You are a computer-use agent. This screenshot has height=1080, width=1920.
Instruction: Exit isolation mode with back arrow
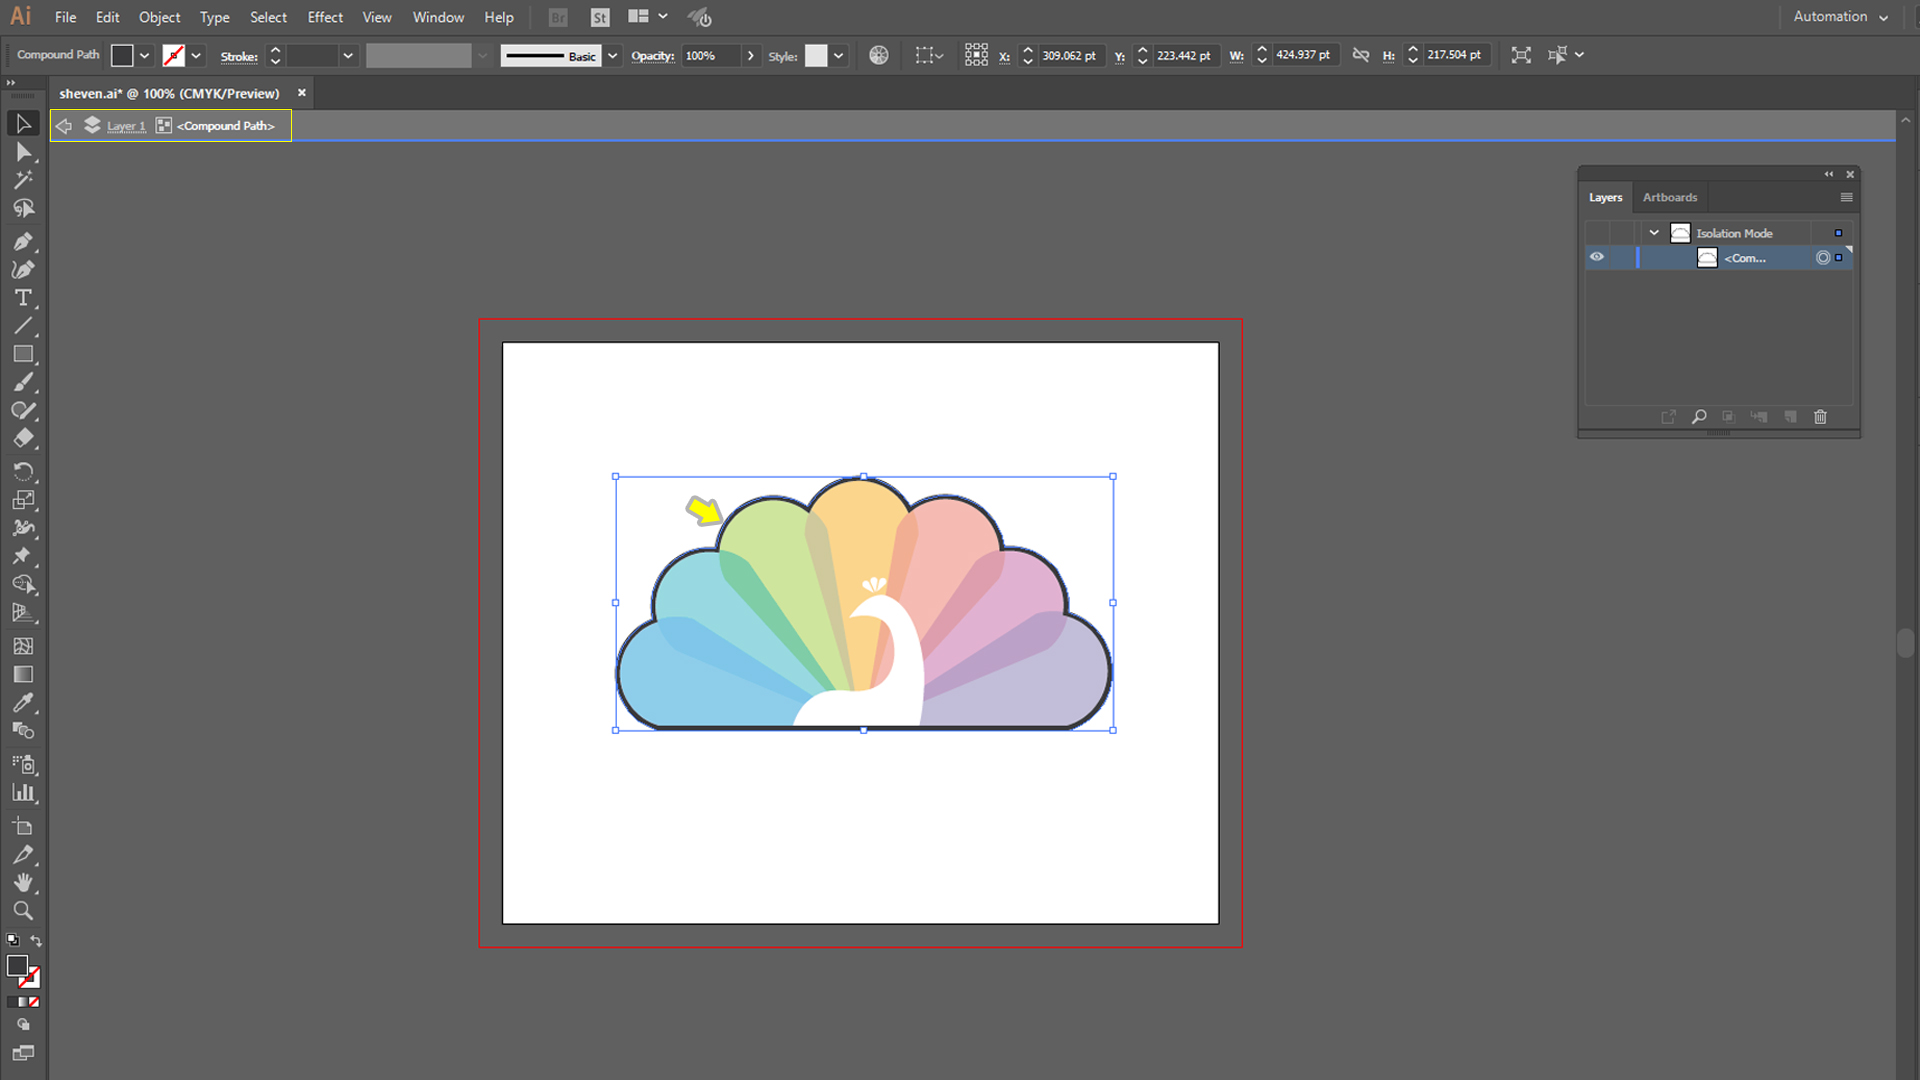pos(64,126)
